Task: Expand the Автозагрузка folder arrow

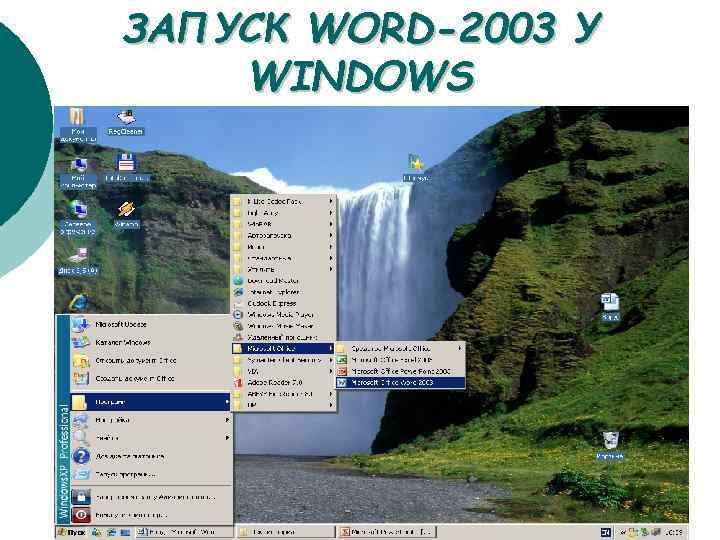Action: pos(331,235)
